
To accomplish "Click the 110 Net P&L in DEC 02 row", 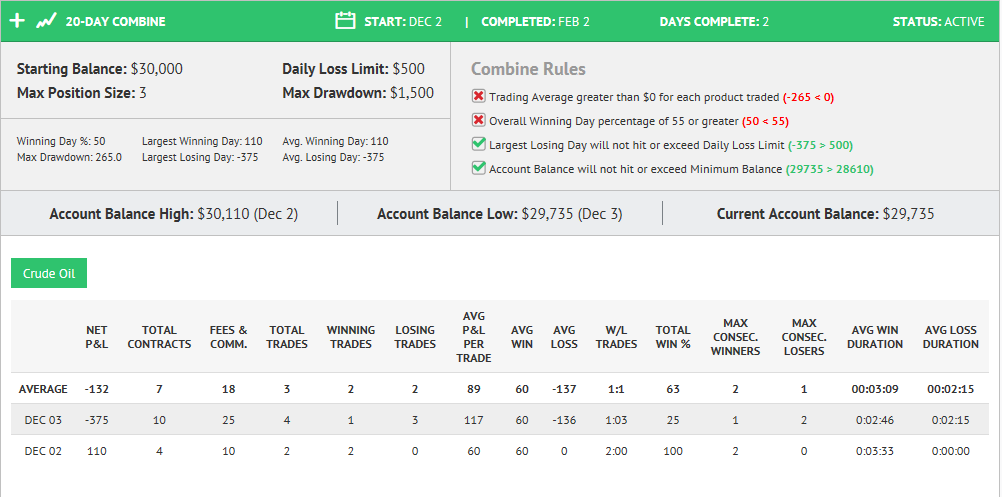I will (97, 451).
